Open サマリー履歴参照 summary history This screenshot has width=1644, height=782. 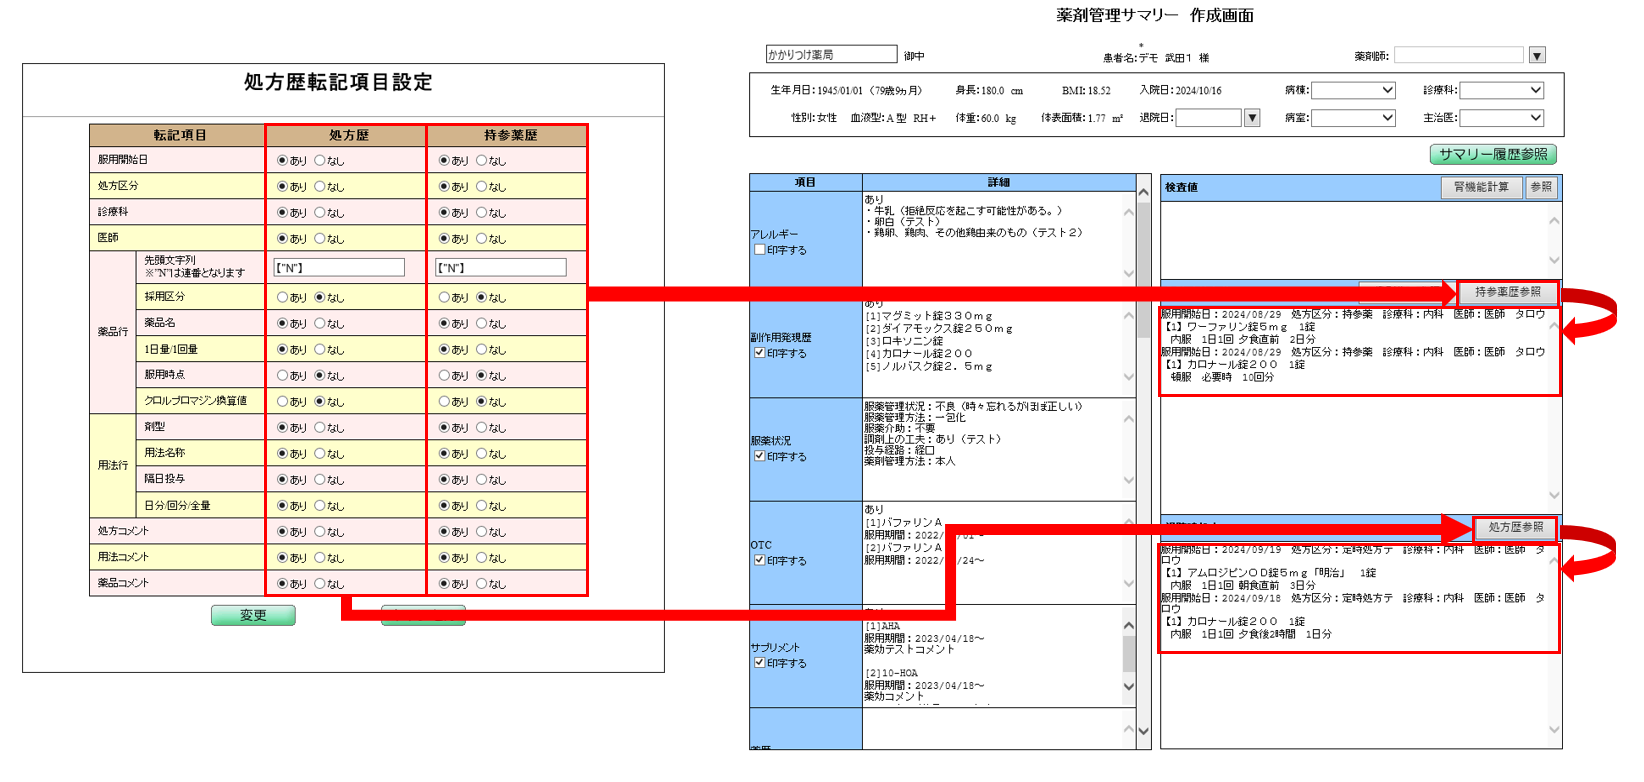coord(1493,154)
